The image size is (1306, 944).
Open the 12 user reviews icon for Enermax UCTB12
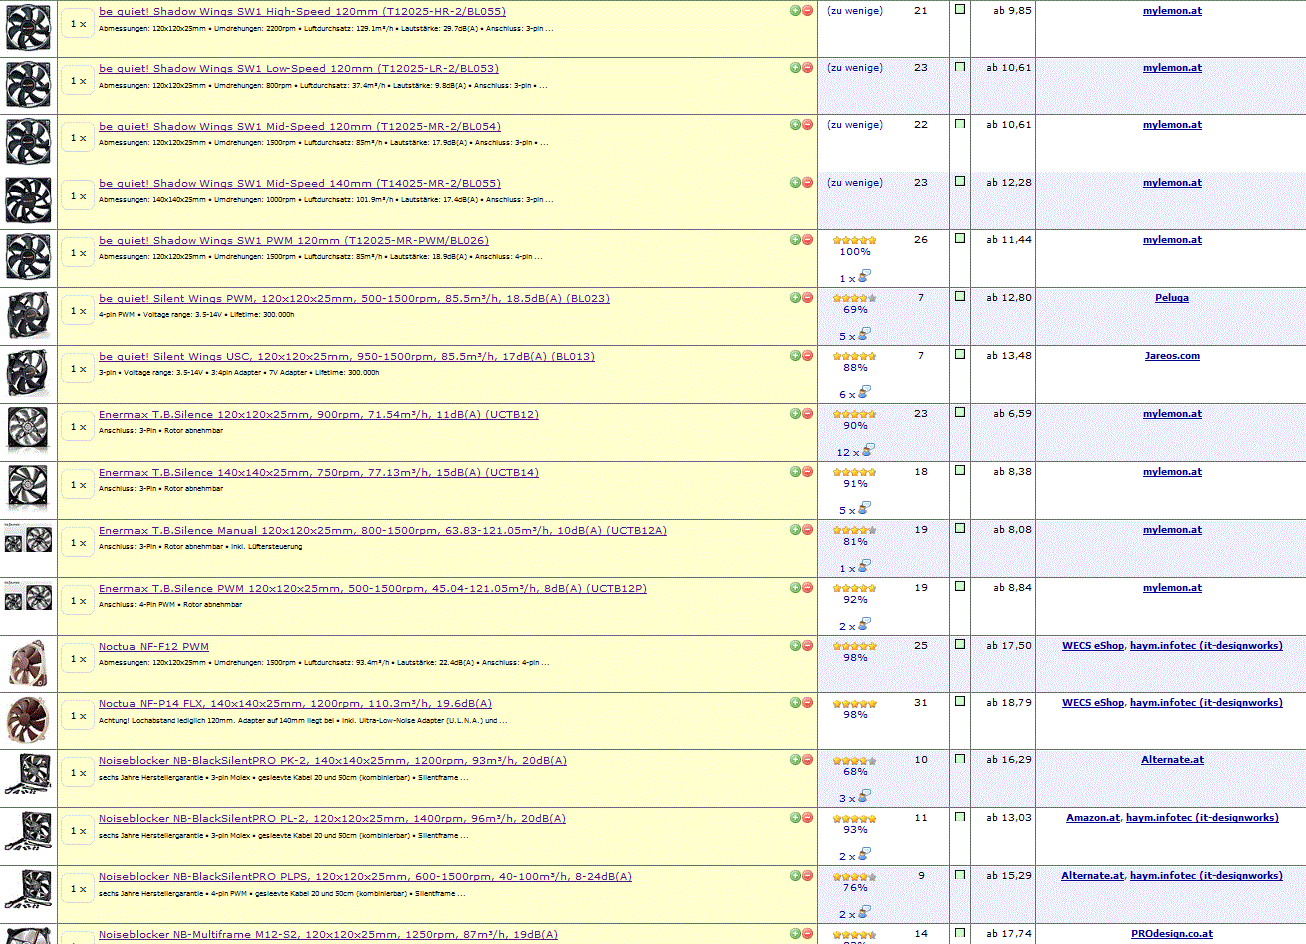tap(868, 450)
